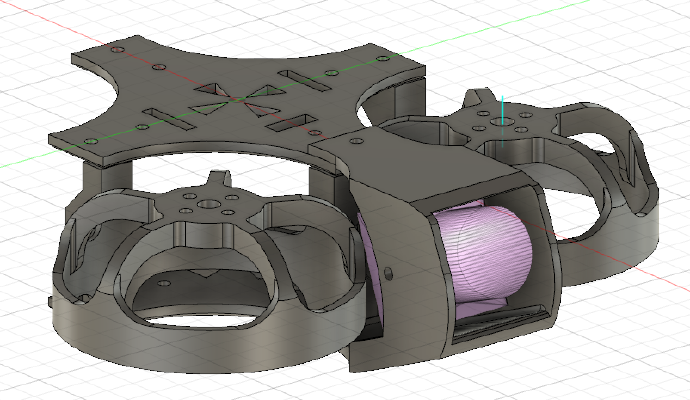Select the pink cylindrical body inside the housing
690x400 pixels.
tap(486, 256)
